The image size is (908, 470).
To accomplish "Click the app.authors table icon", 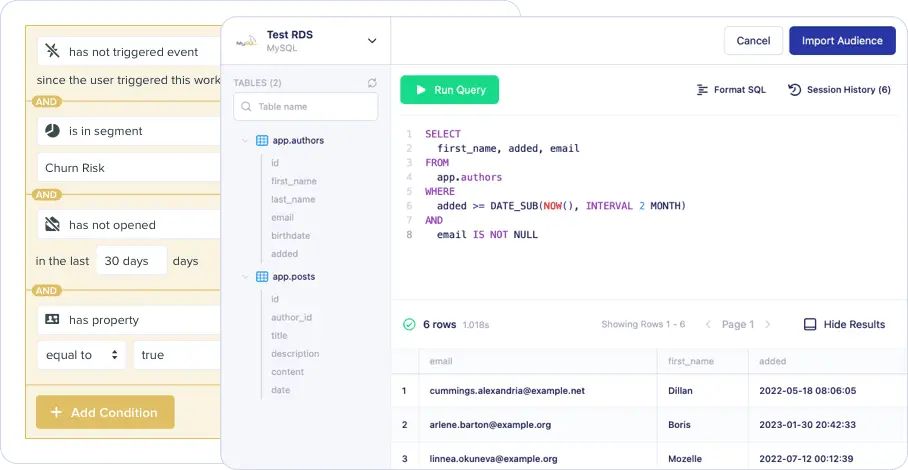I will click(x=262, y=141).
